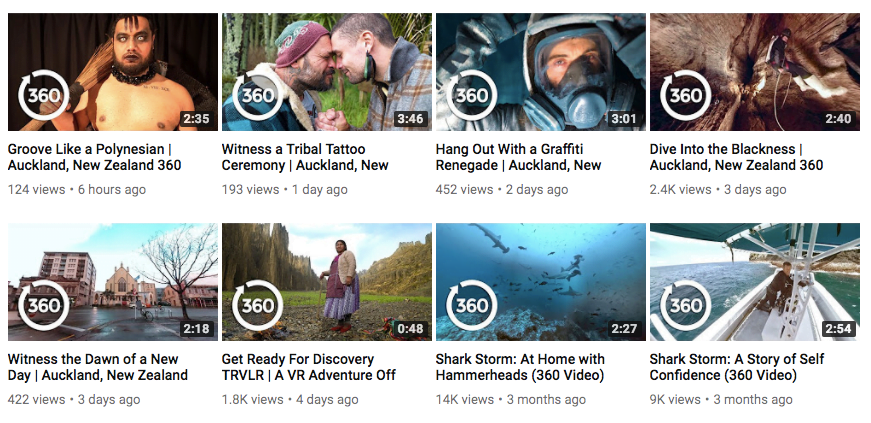Click the 2:35 duration badge
Image resolution: width=871 pixels, height=423 pixels.
196,118
